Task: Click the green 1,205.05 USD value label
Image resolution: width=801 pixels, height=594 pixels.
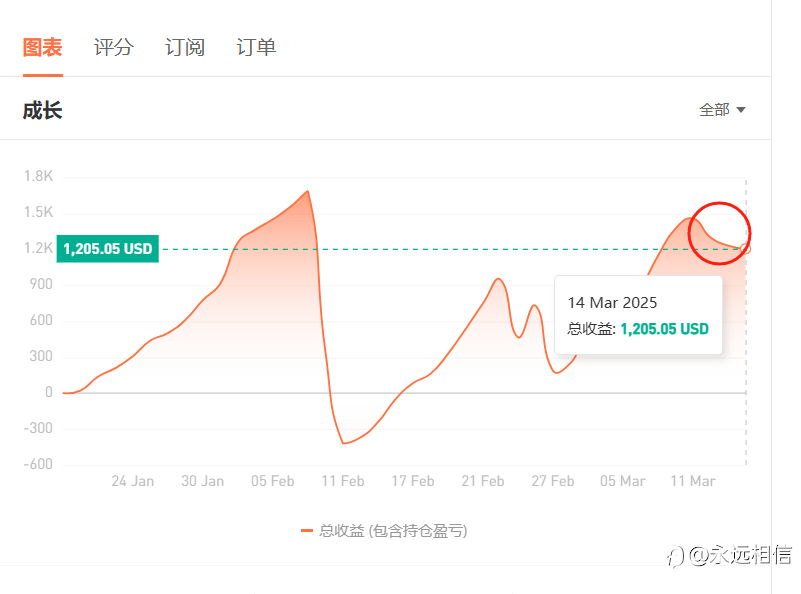Action: click(107, 249)
